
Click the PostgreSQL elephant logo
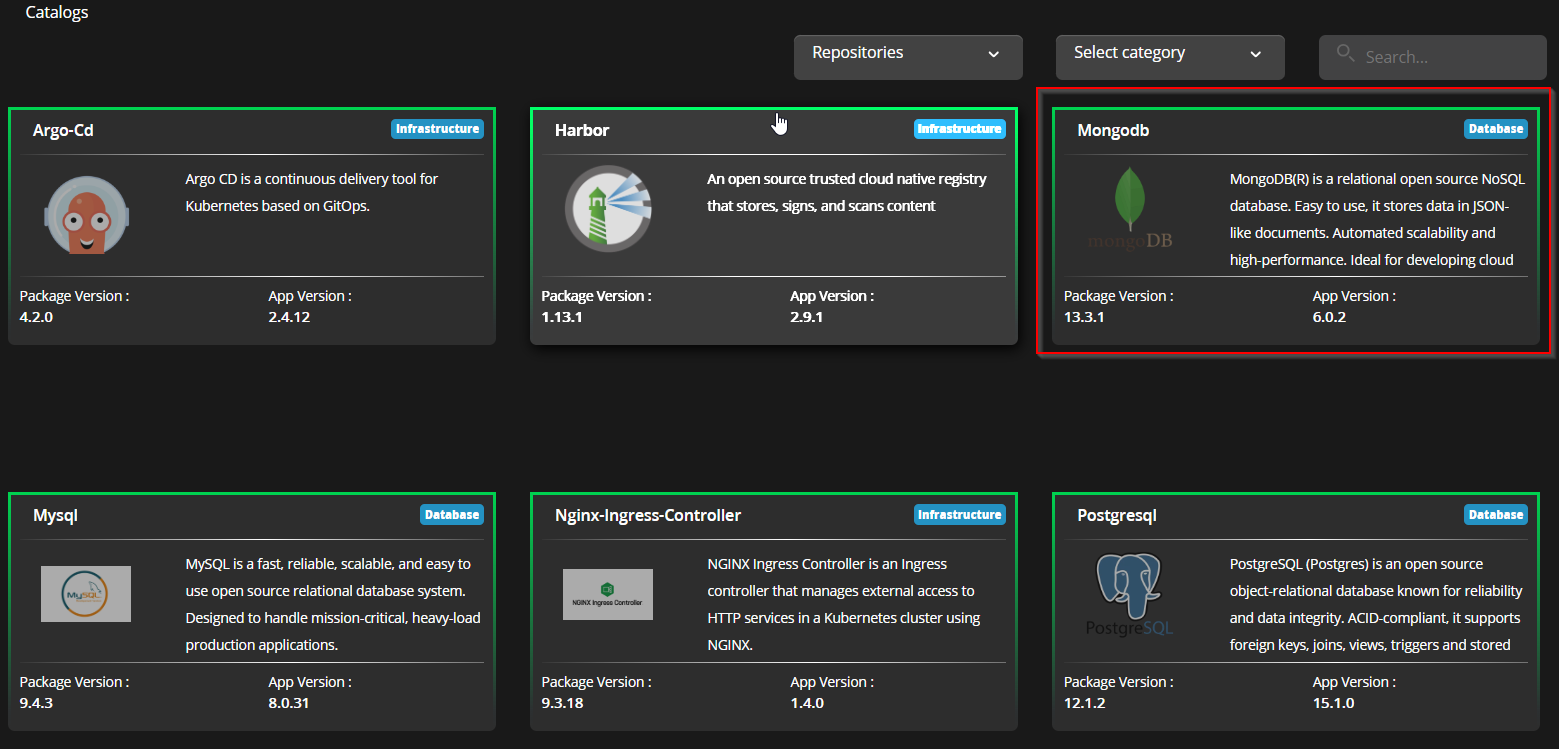pos(1130,594)
